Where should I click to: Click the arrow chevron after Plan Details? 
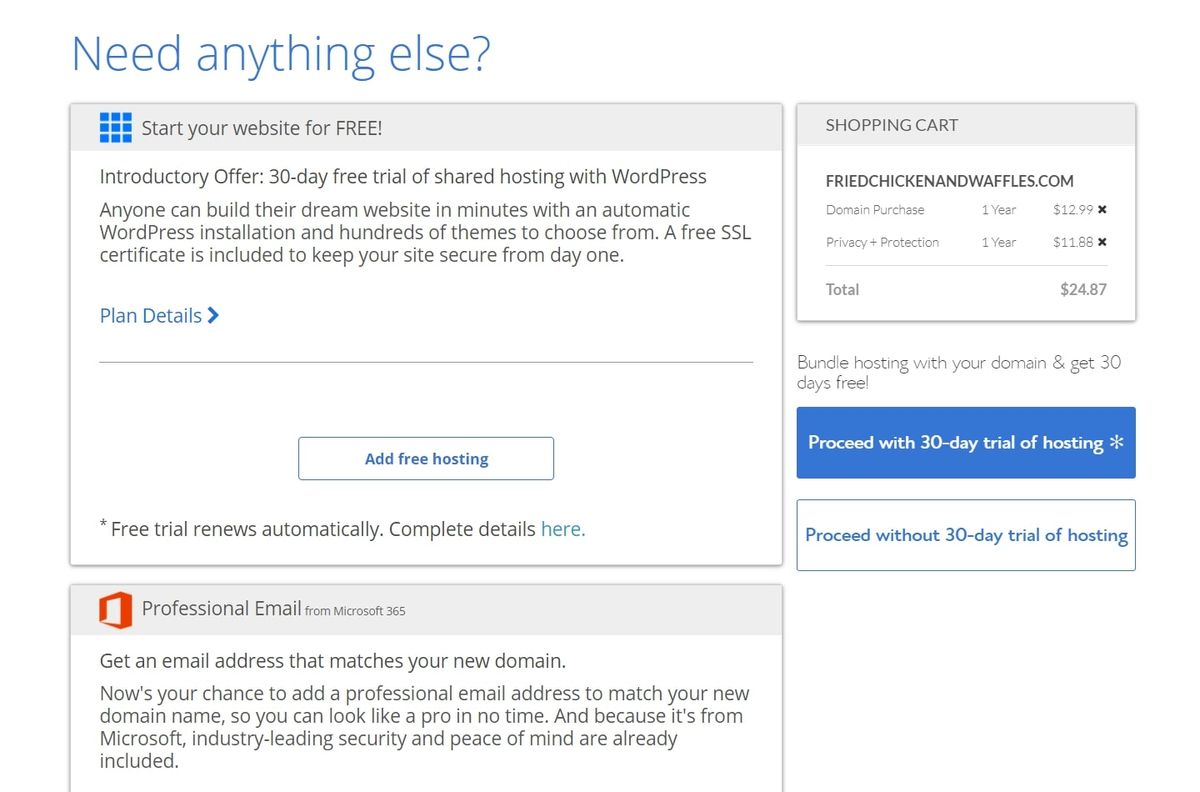pyautogui.click(x=213, y=315)
